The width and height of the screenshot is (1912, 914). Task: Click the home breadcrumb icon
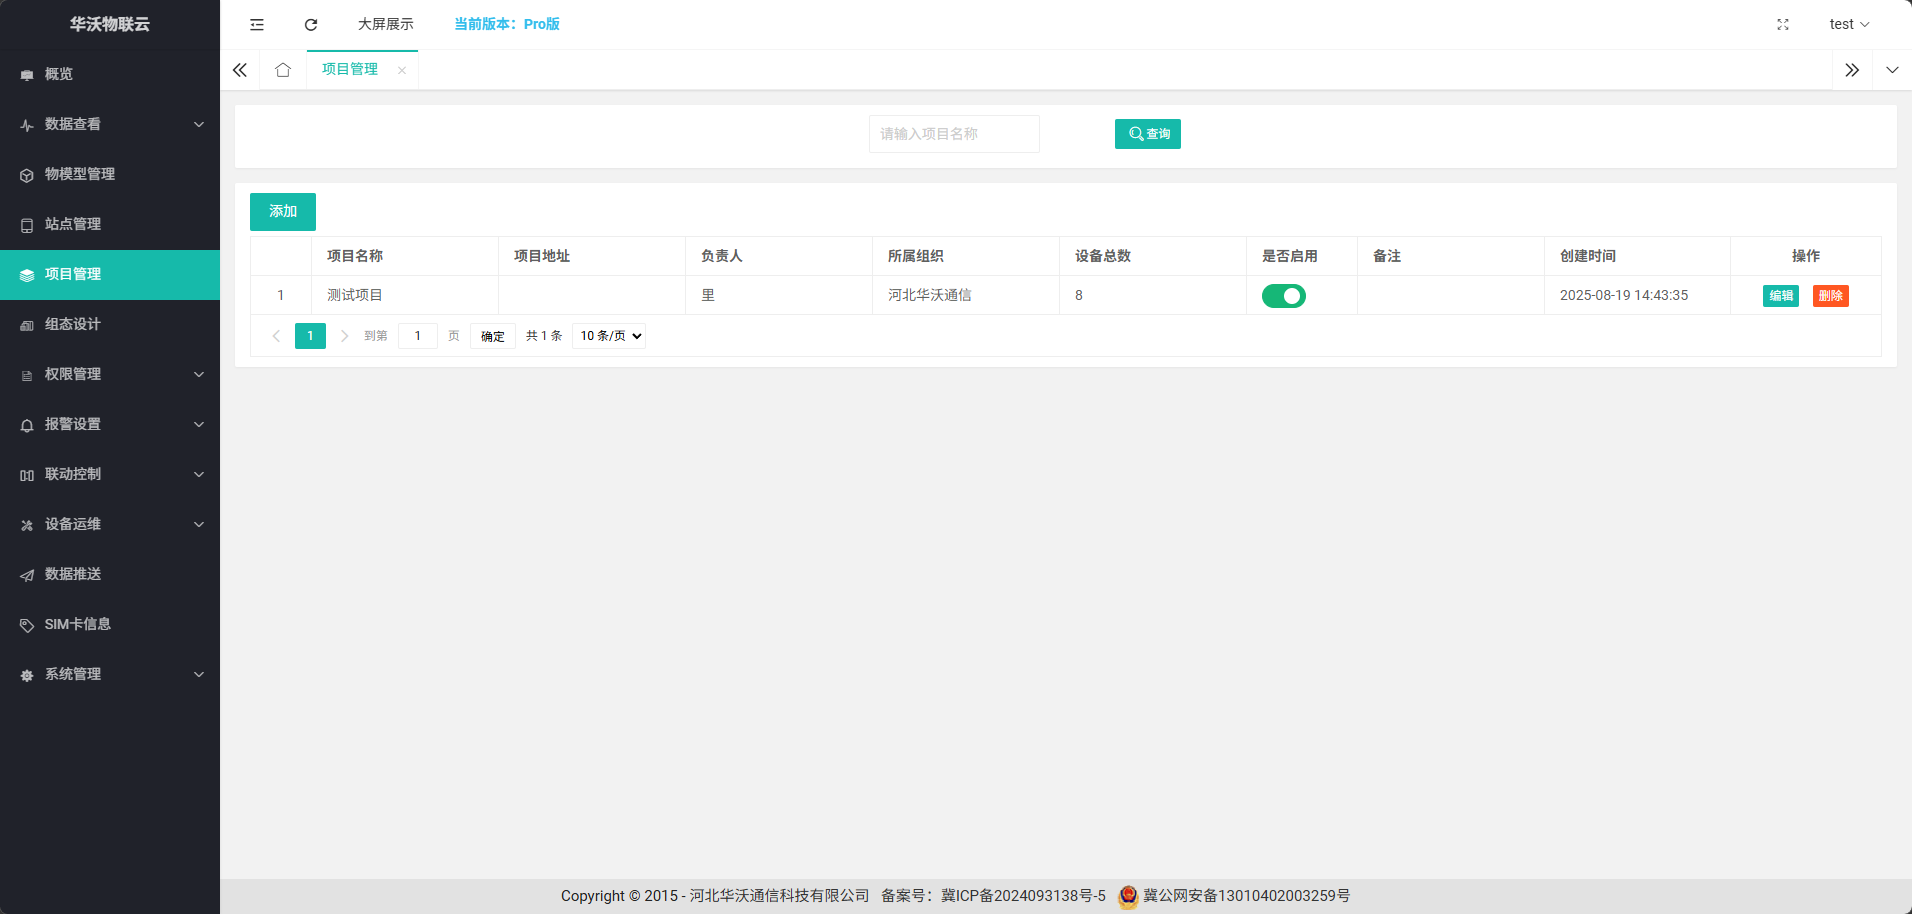click(x=283, y=70)
